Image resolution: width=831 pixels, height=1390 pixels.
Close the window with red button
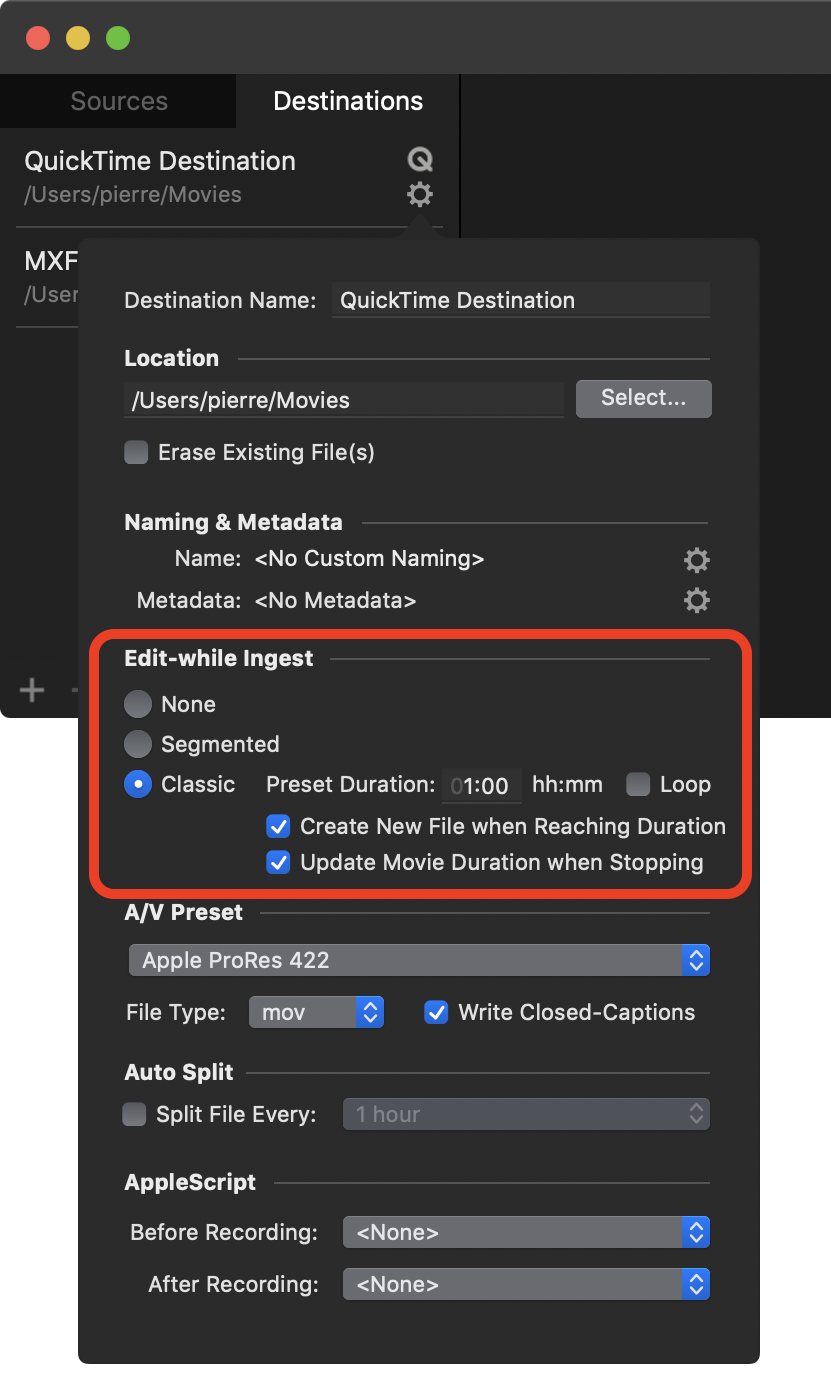(x=38, y=39)
